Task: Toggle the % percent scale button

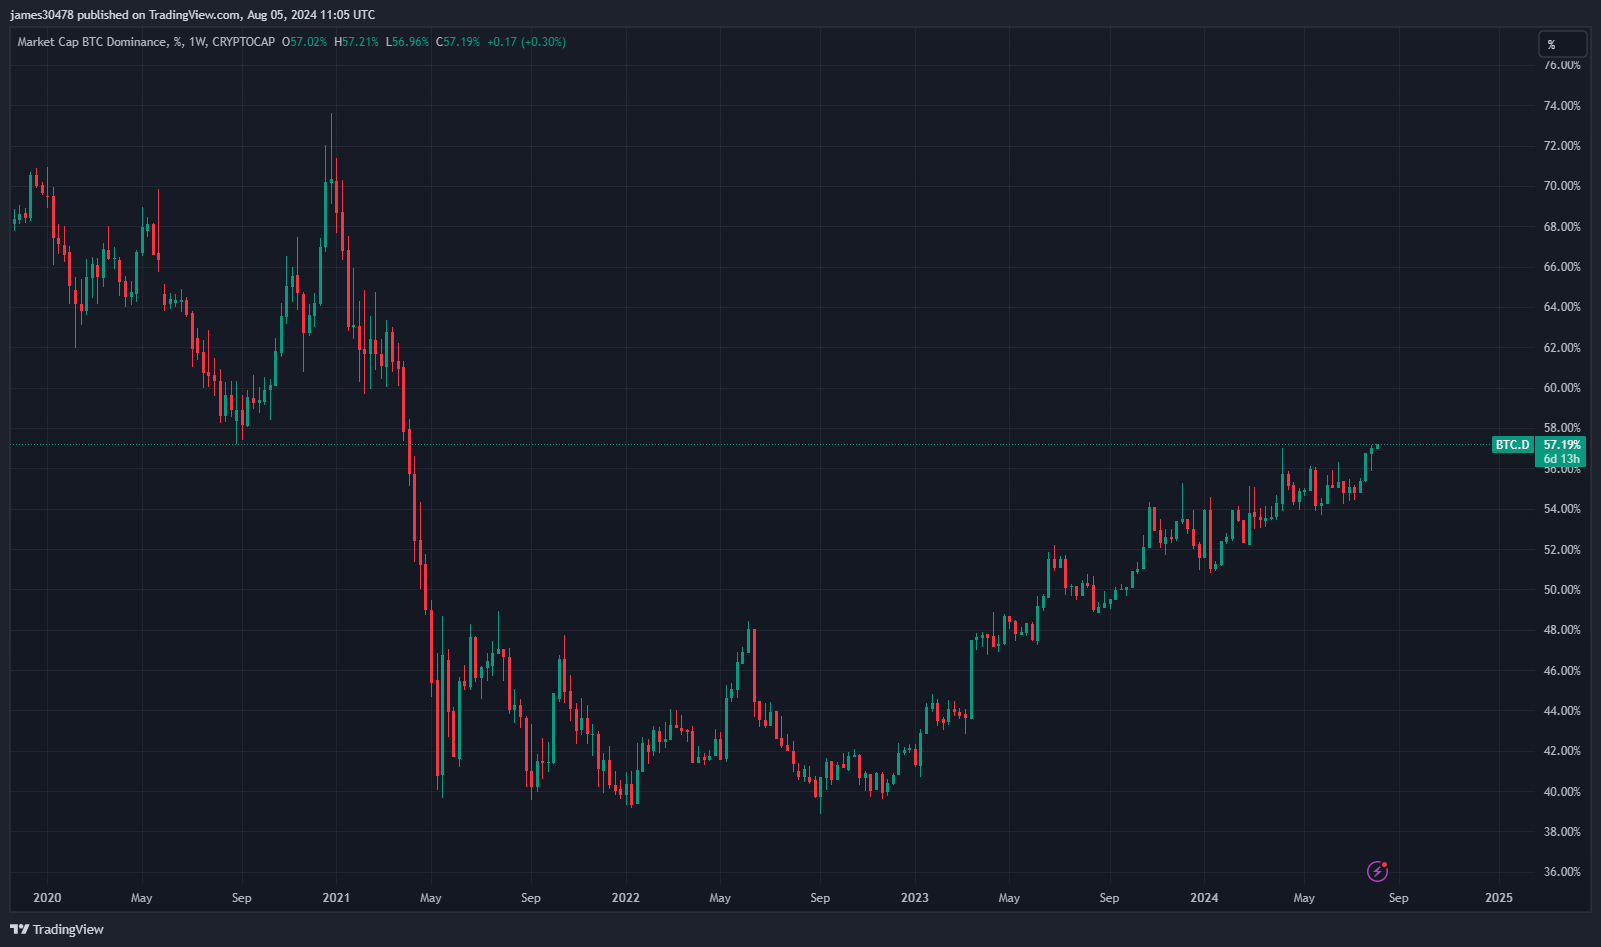Action: (x=1562, y=44)
